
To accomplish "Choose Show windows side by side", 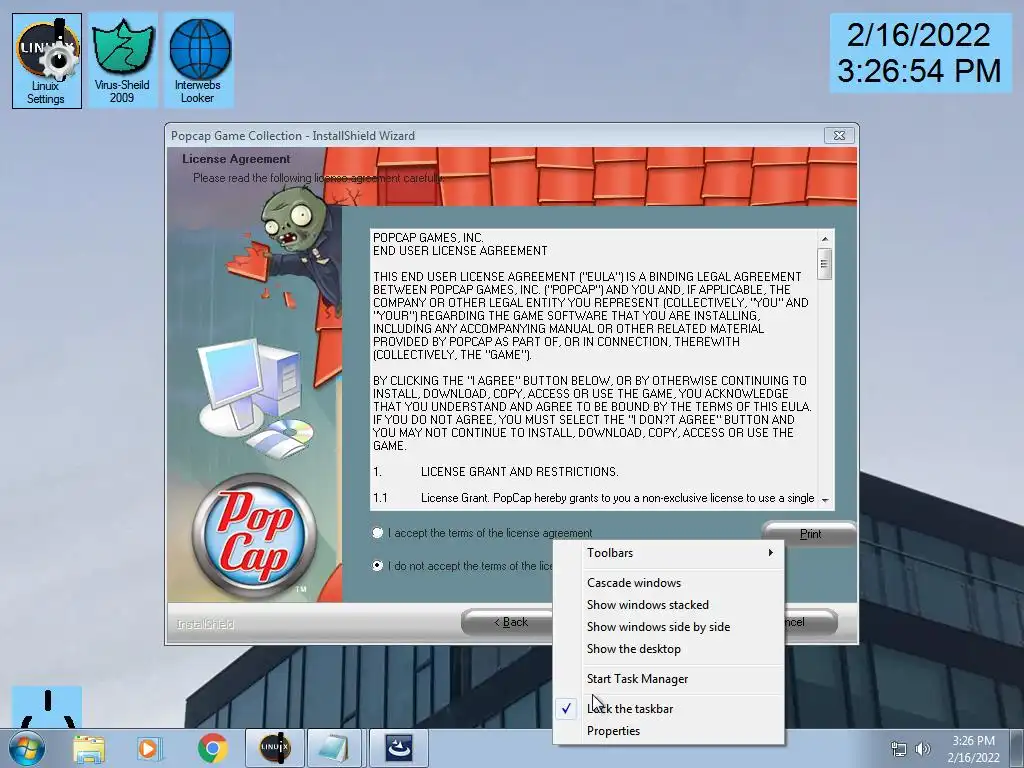I will pyautogui.click(x=669, y=627).
